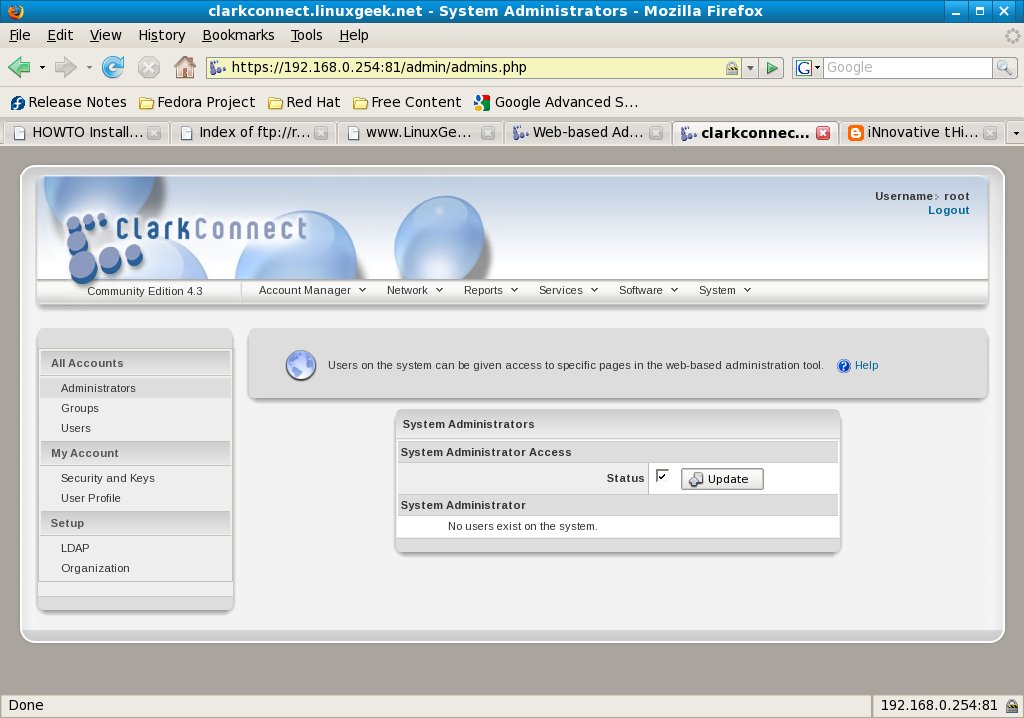Viewport: 1024px width, 718px height.
Task: Click the search magnifier icon
Action: (1004, 67)
